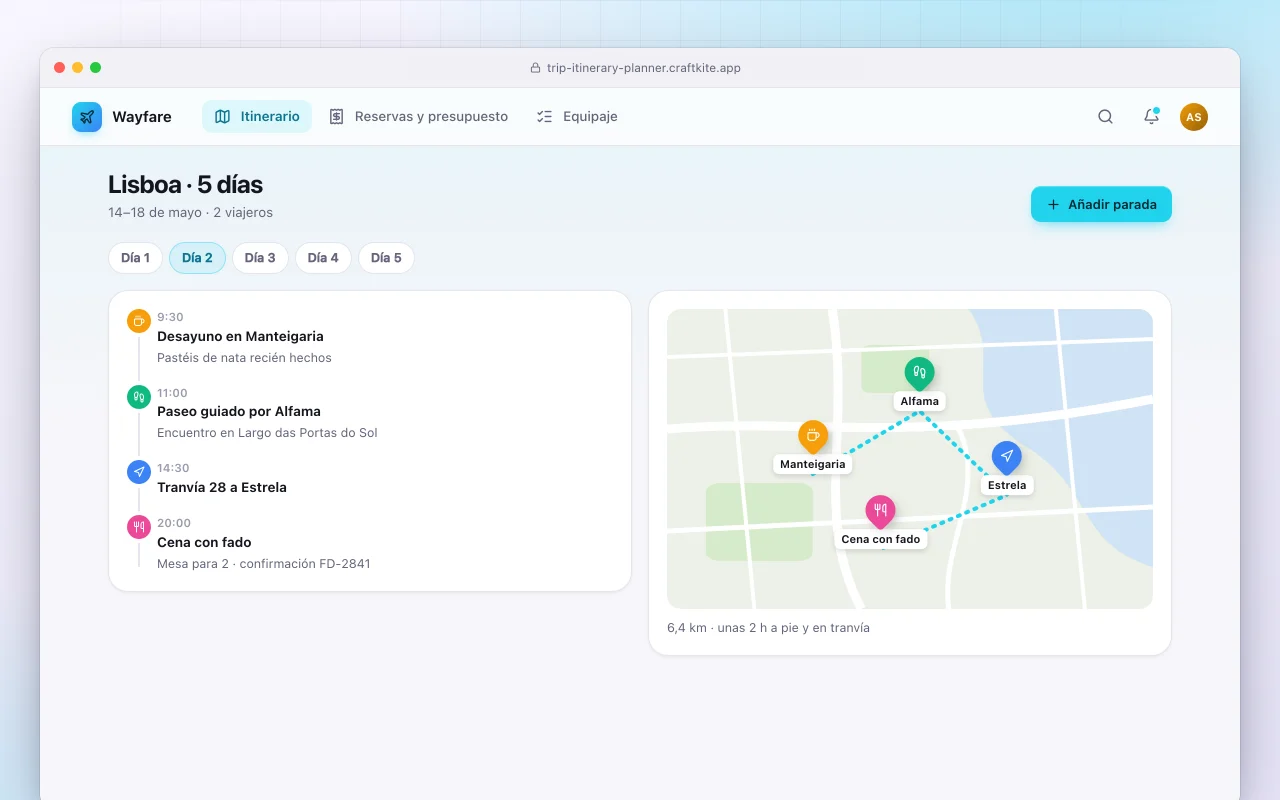1280x800 pixels.
Task: Go to the Equipaje tab
Action: (577, 117)
